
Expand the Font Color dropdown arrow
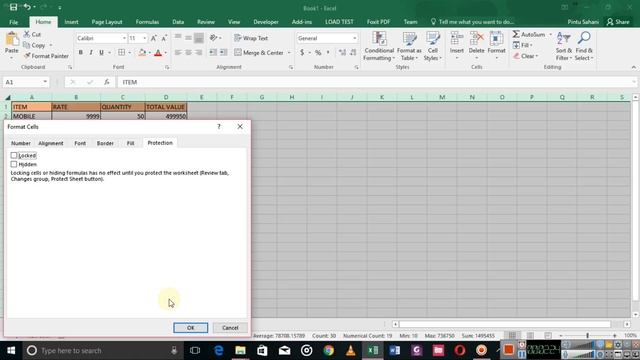[165, 53]
